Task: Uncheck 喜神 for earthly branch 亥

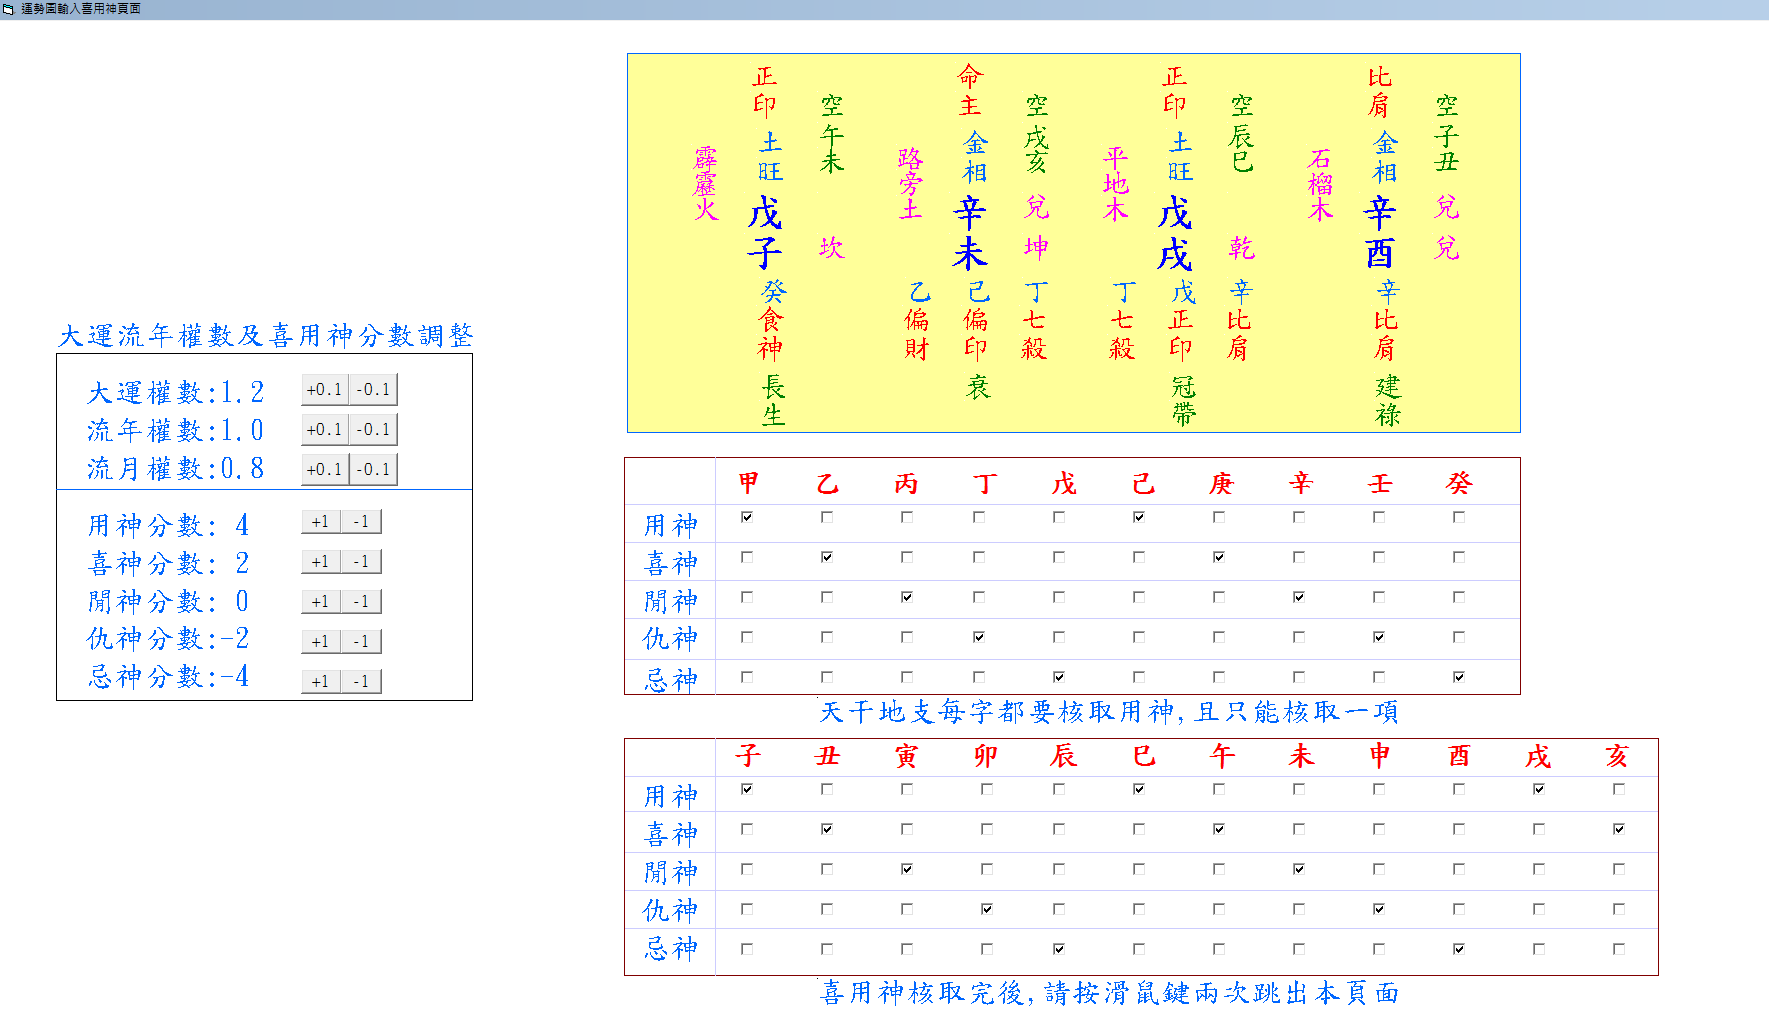Action: point(1619,829)
